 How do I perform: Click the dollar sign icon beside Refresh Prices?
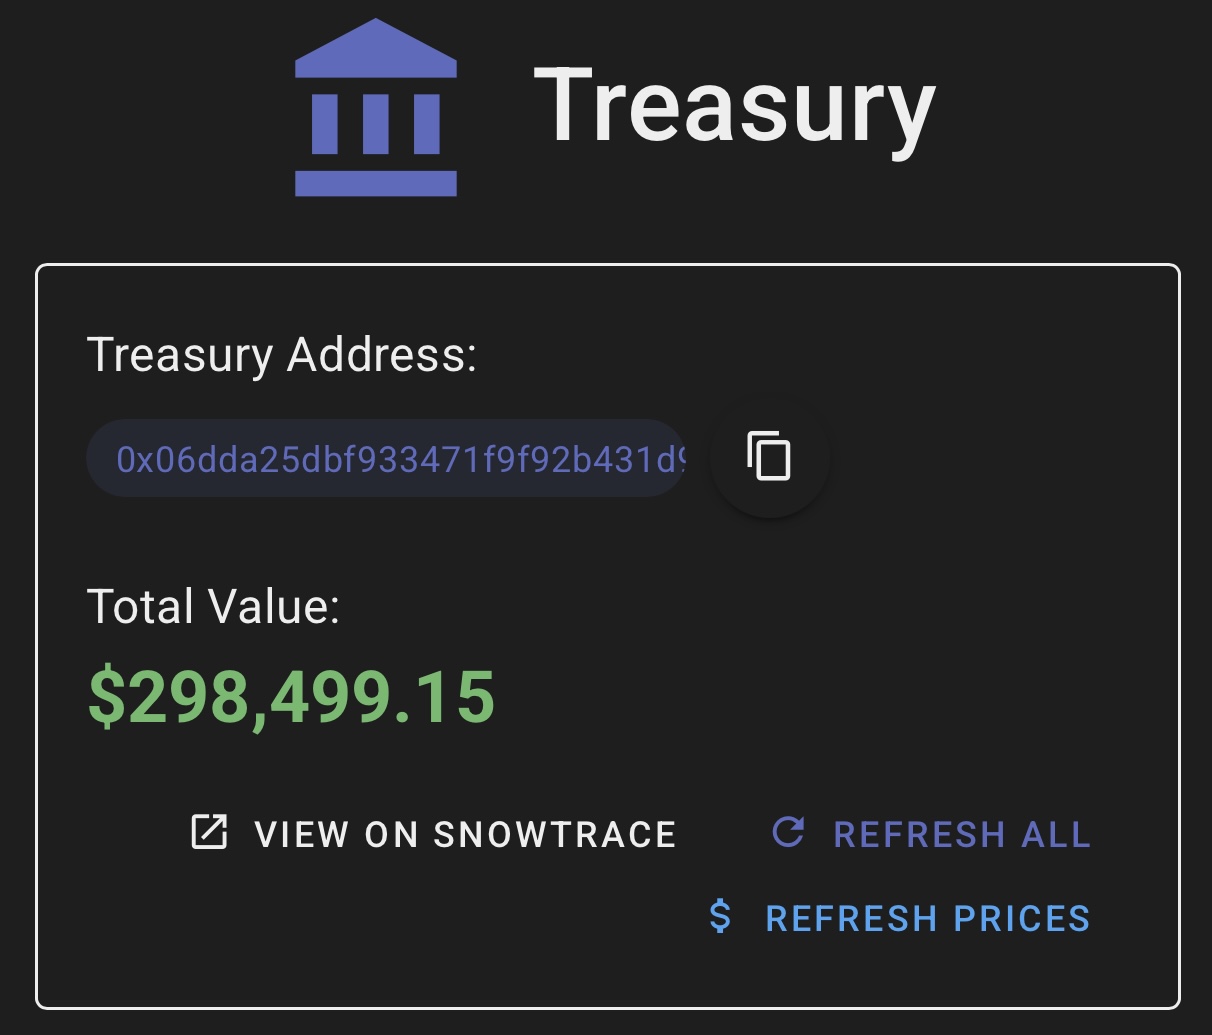(720, 916)
